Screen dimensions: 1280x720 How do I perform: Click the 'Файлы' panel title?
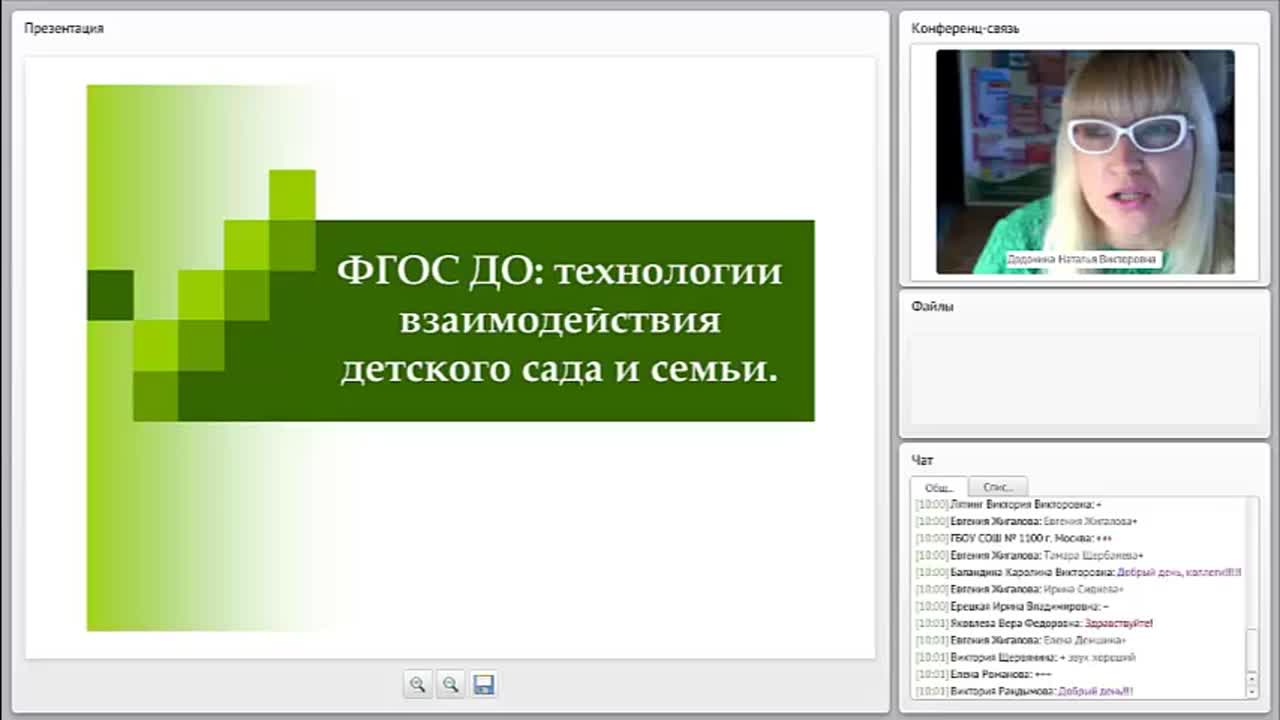[932, 307]
